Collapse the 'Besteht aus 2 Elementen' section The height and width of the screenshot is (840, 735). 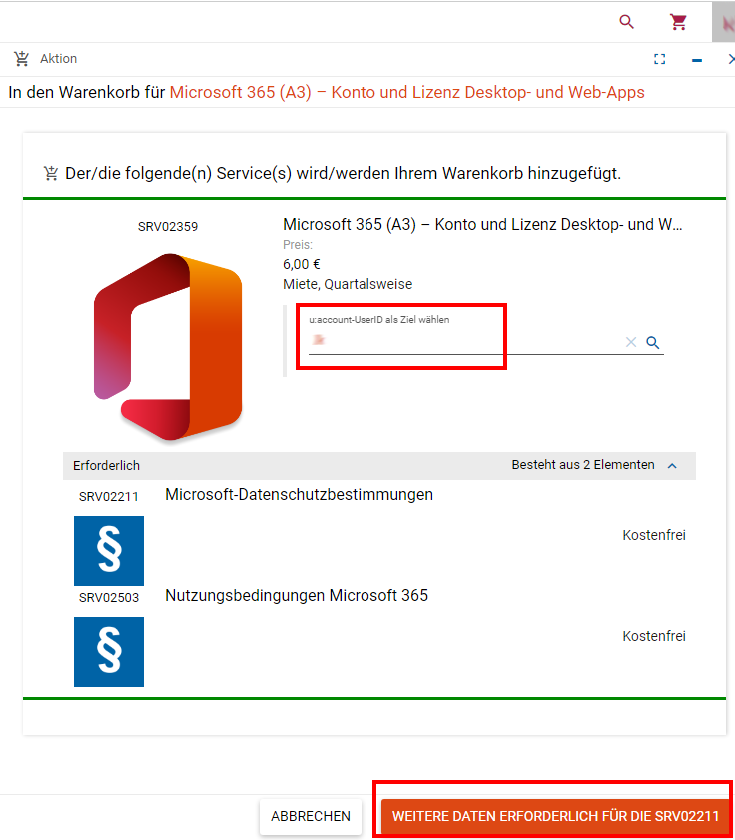[x=672, y=465]
